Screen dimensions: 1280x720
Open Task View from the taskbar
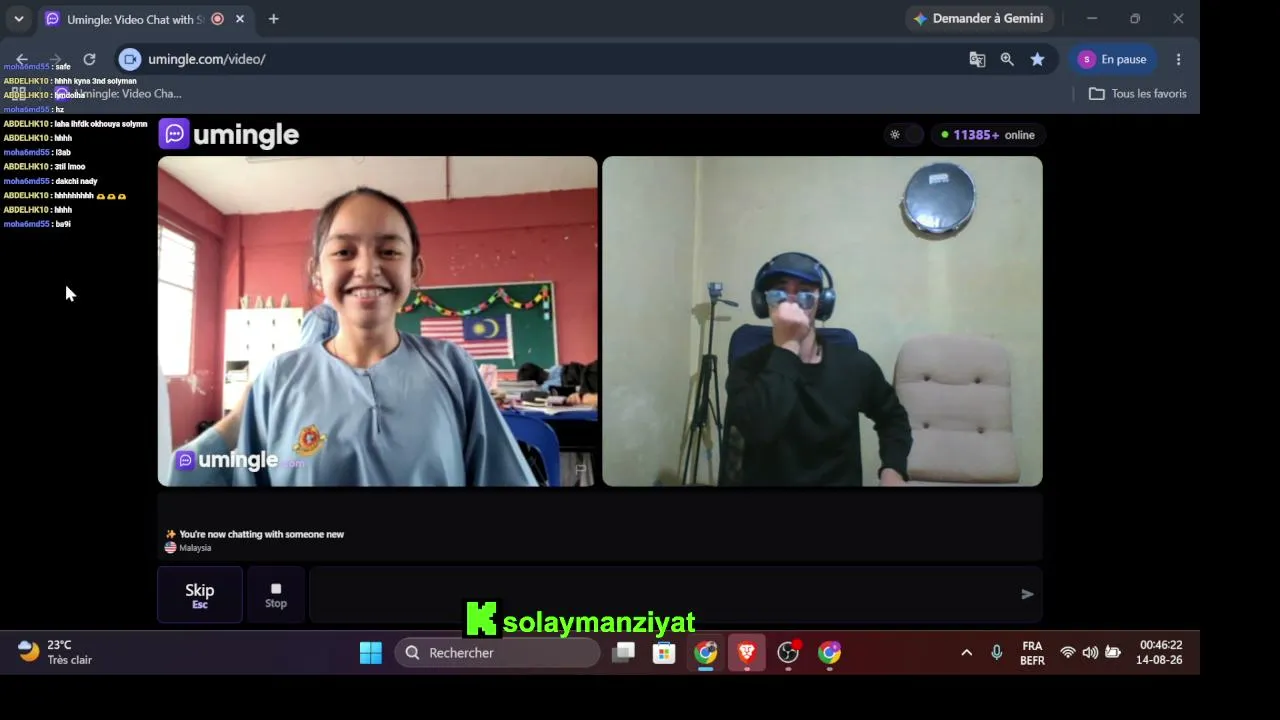[x=624, y=653]
